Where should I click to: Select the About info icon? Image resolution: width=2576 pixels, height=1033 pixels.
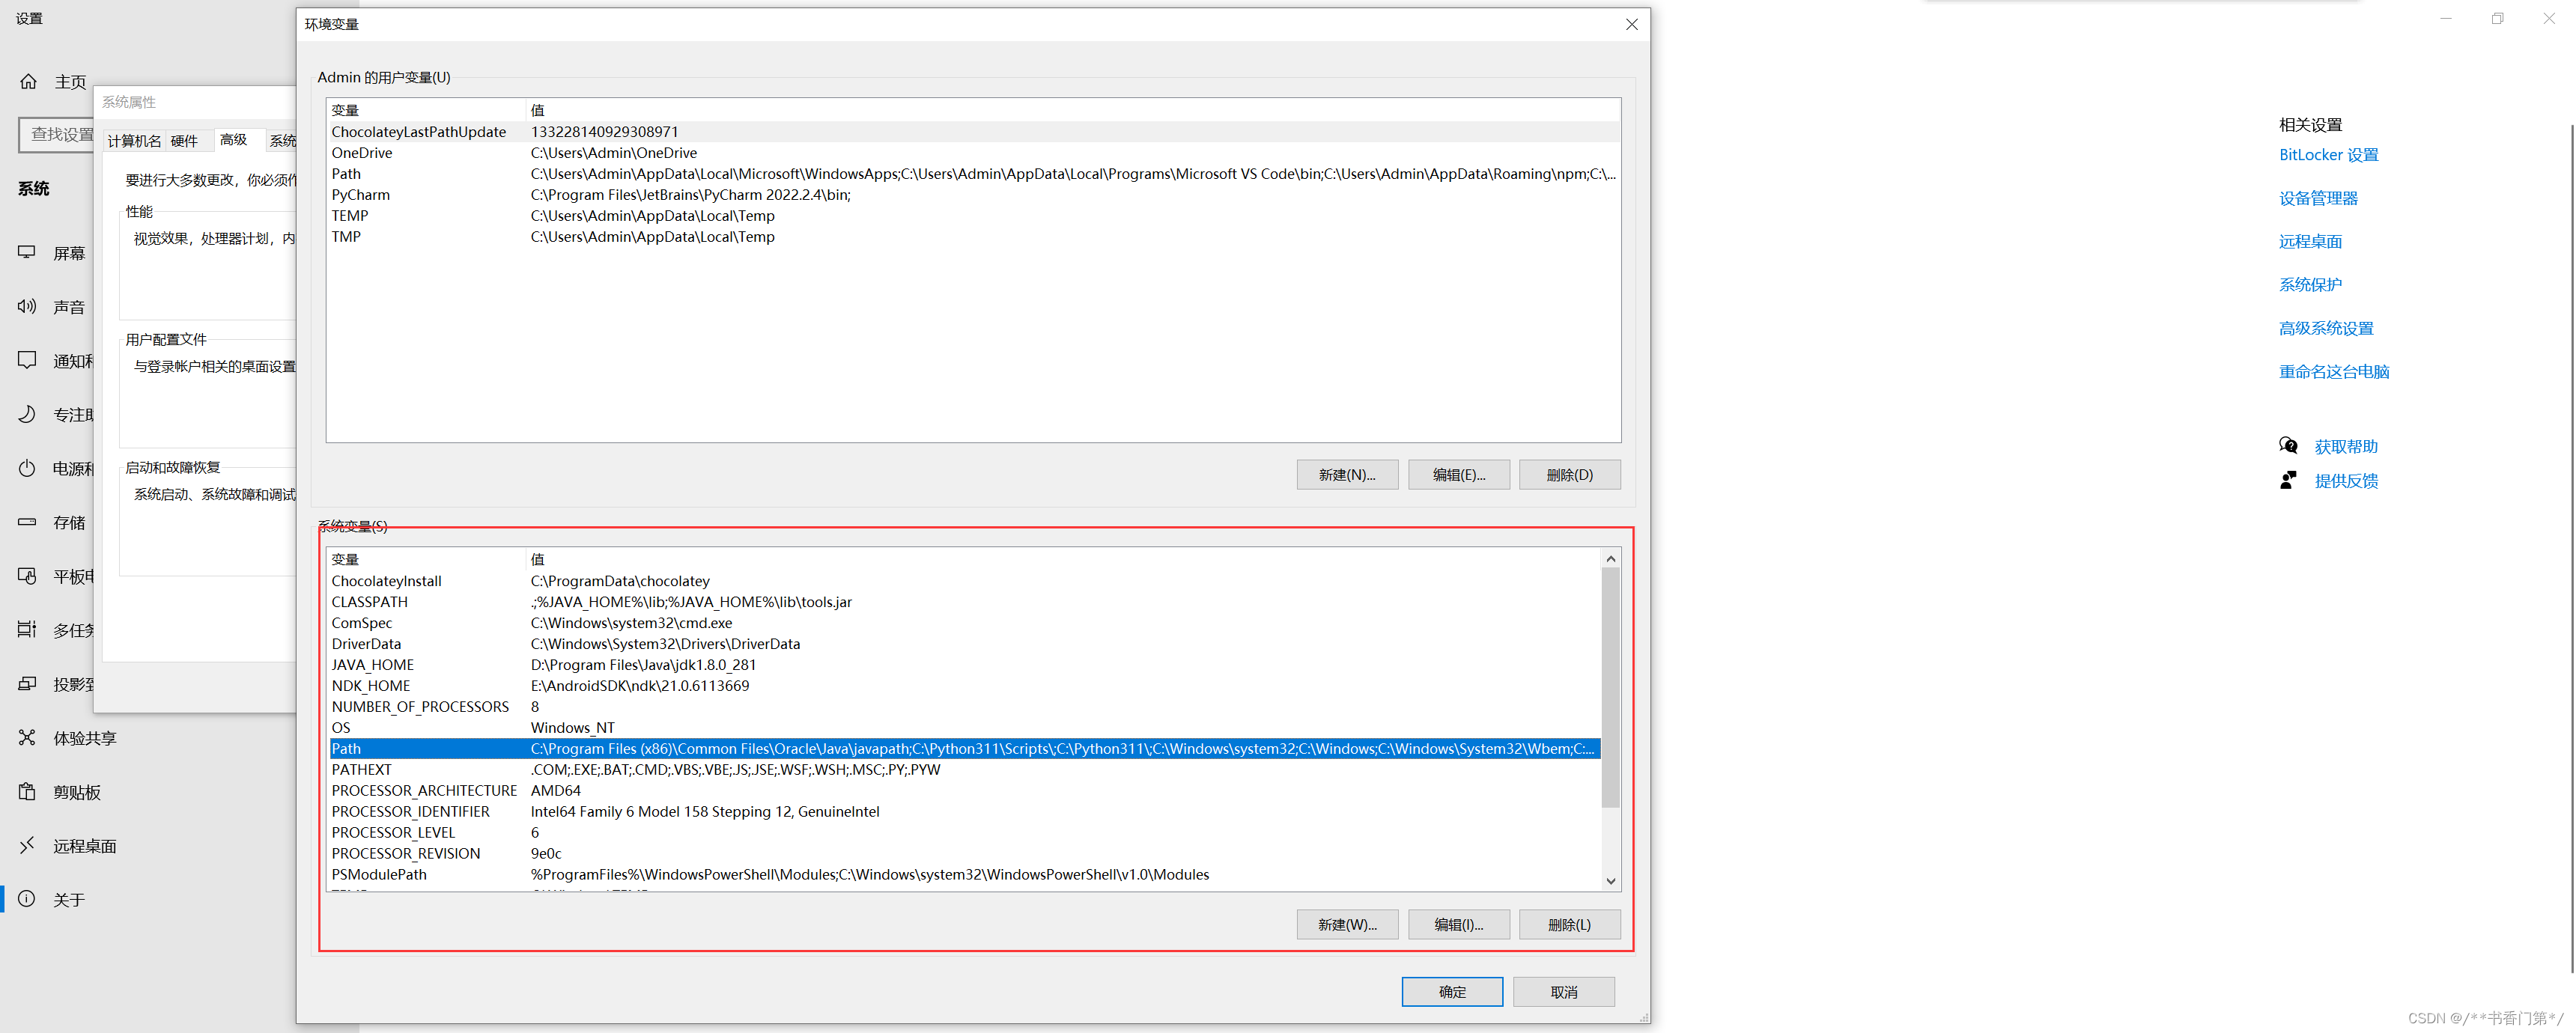click(x=27, y=898)
